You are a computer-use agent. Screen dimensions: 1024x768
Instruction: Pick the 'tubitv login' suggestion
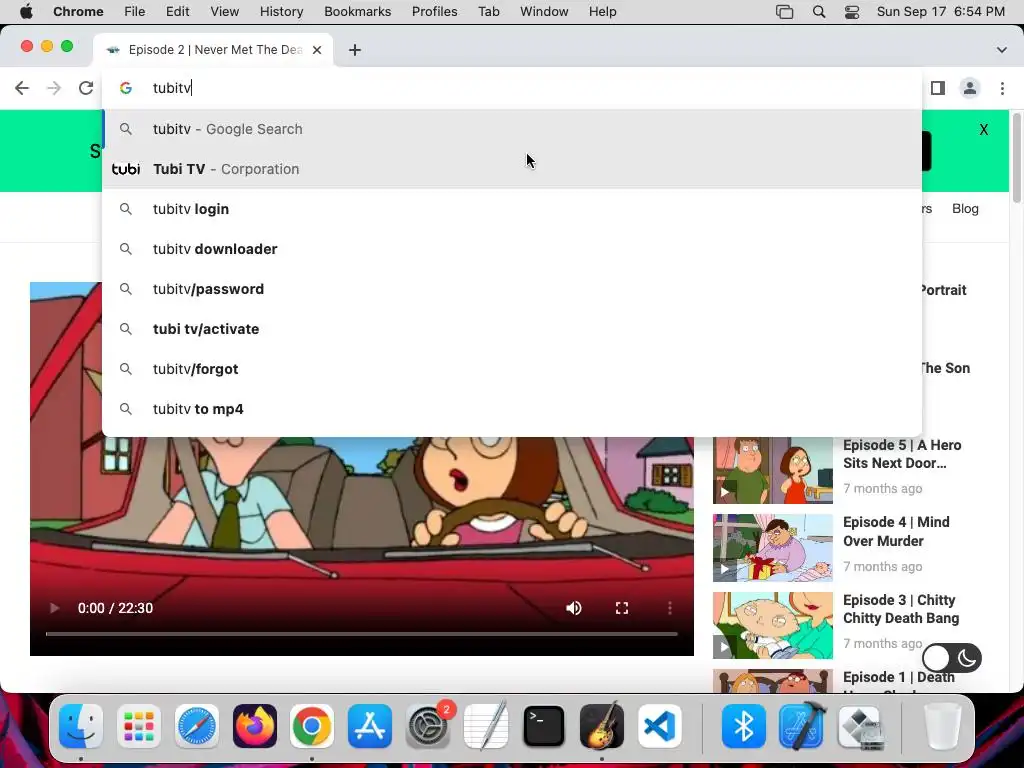point(512,209)
